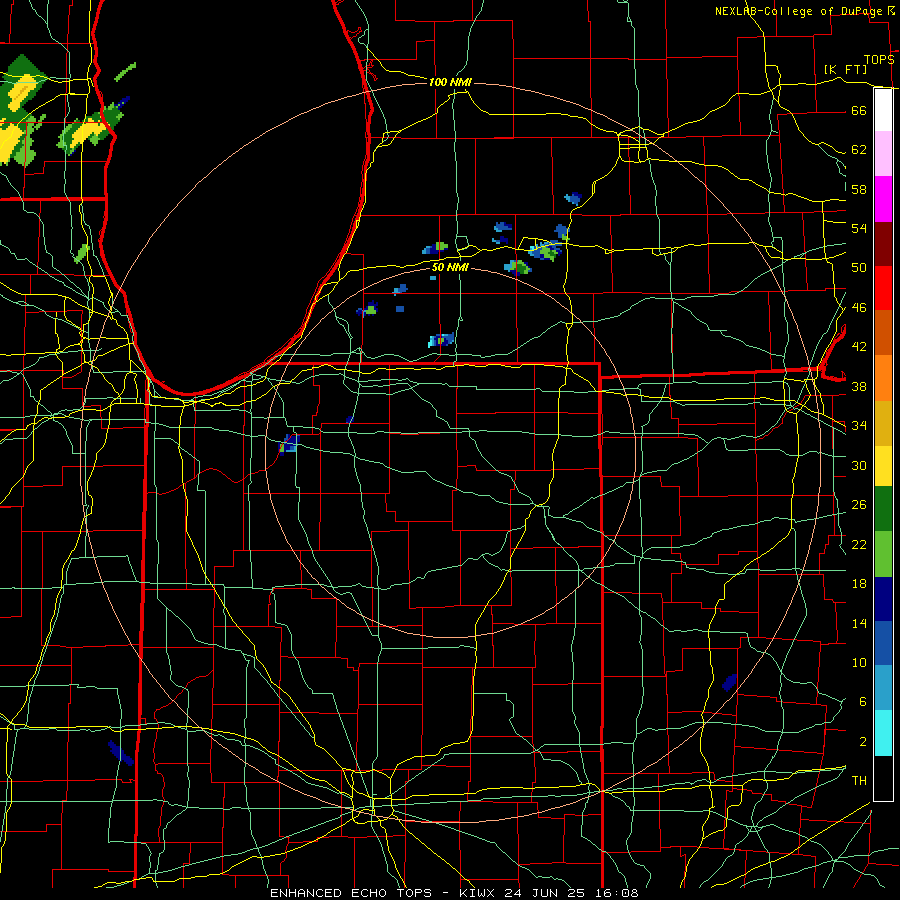Click the "[K FT]" units label

tap(845, 69)
